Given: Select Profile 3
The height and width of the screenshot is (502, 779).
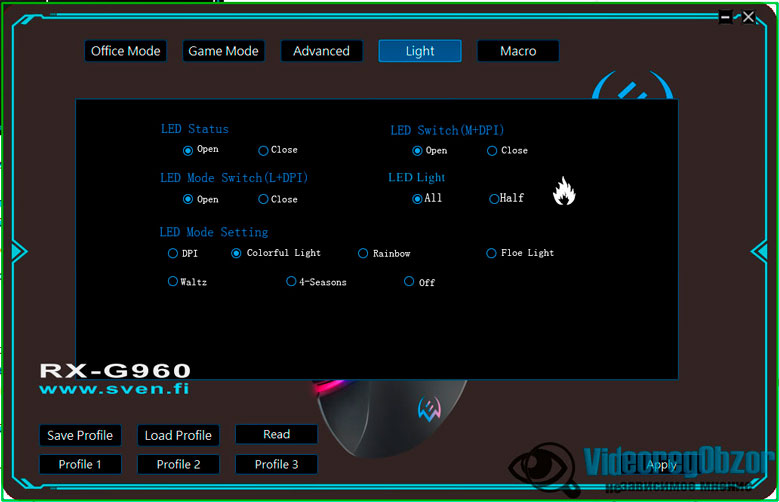Looking at the screenshot, I should point(276,464).
